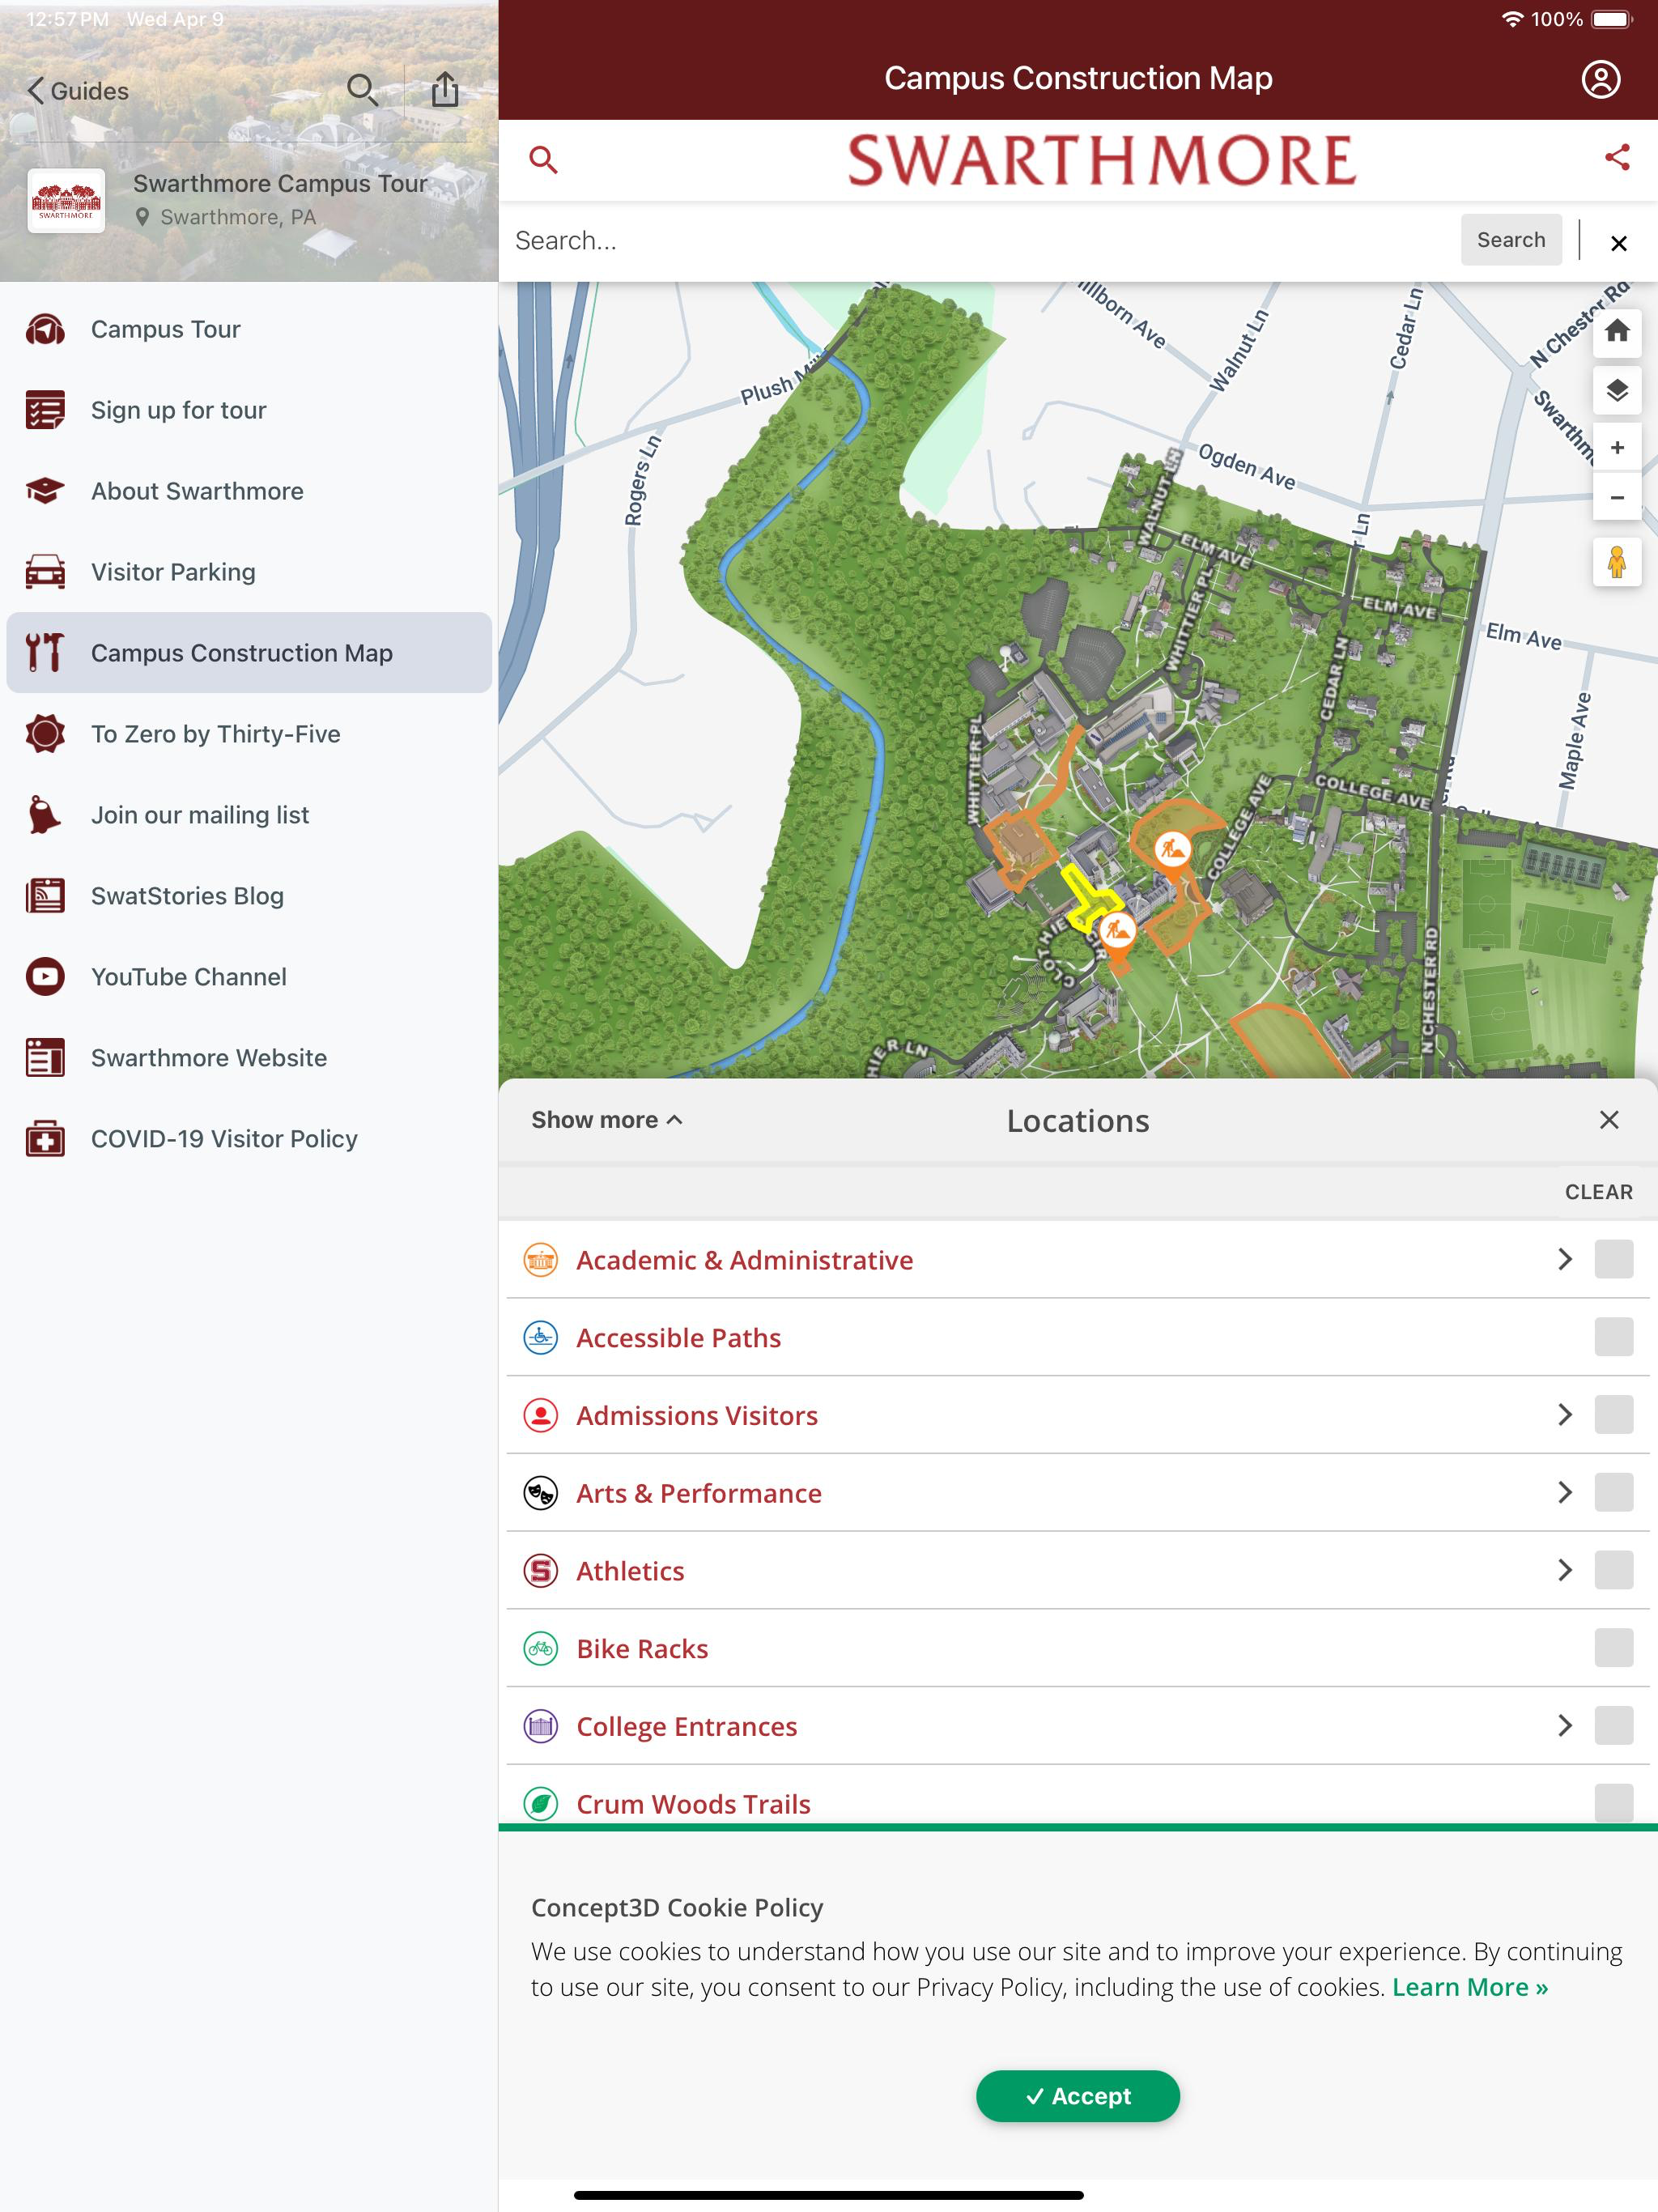Tap the Academic & Administrative category icon

541,1260
